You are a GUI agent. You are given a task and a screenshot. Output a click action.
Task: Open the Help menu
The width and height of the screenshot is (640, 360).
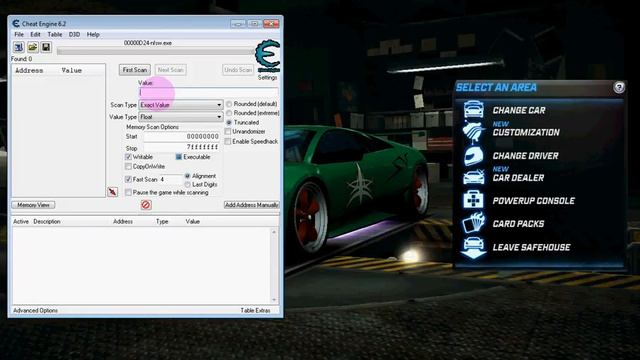click(93, 35)
